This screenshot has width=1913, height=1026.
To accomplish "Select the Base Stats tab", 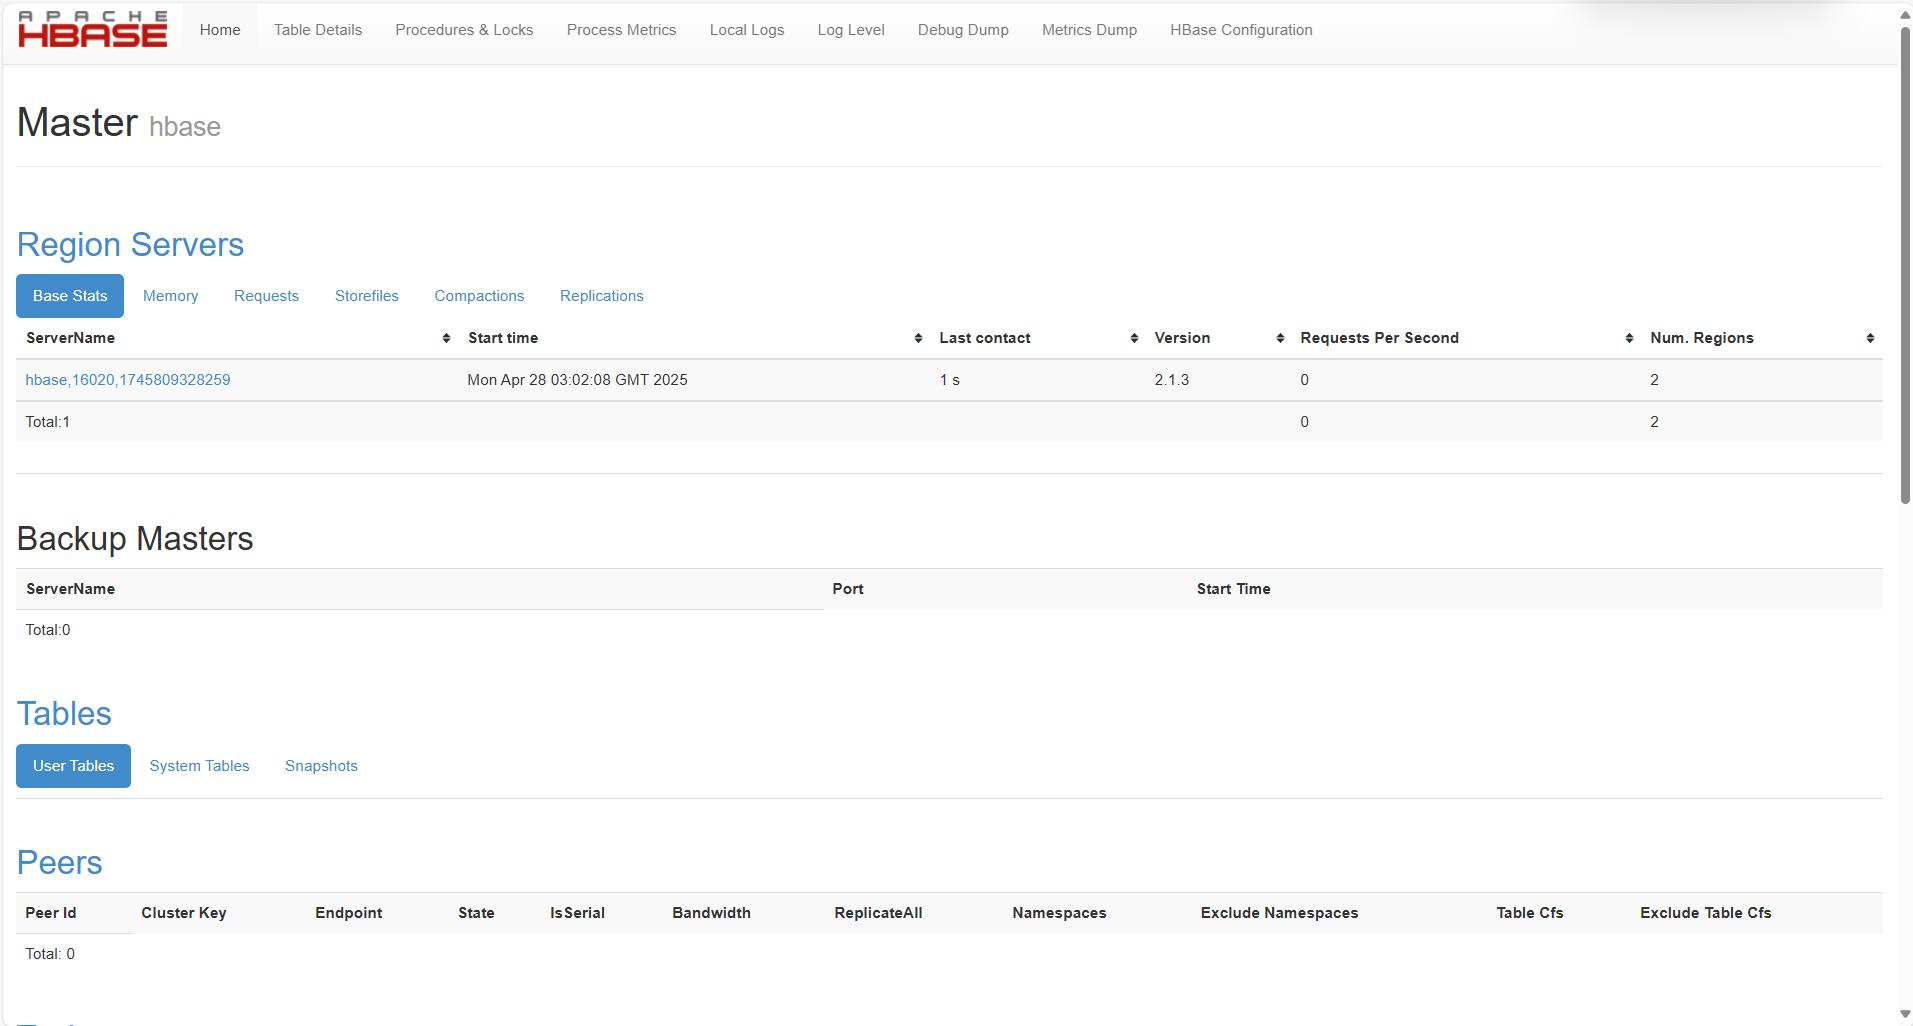I will (70, 296).
